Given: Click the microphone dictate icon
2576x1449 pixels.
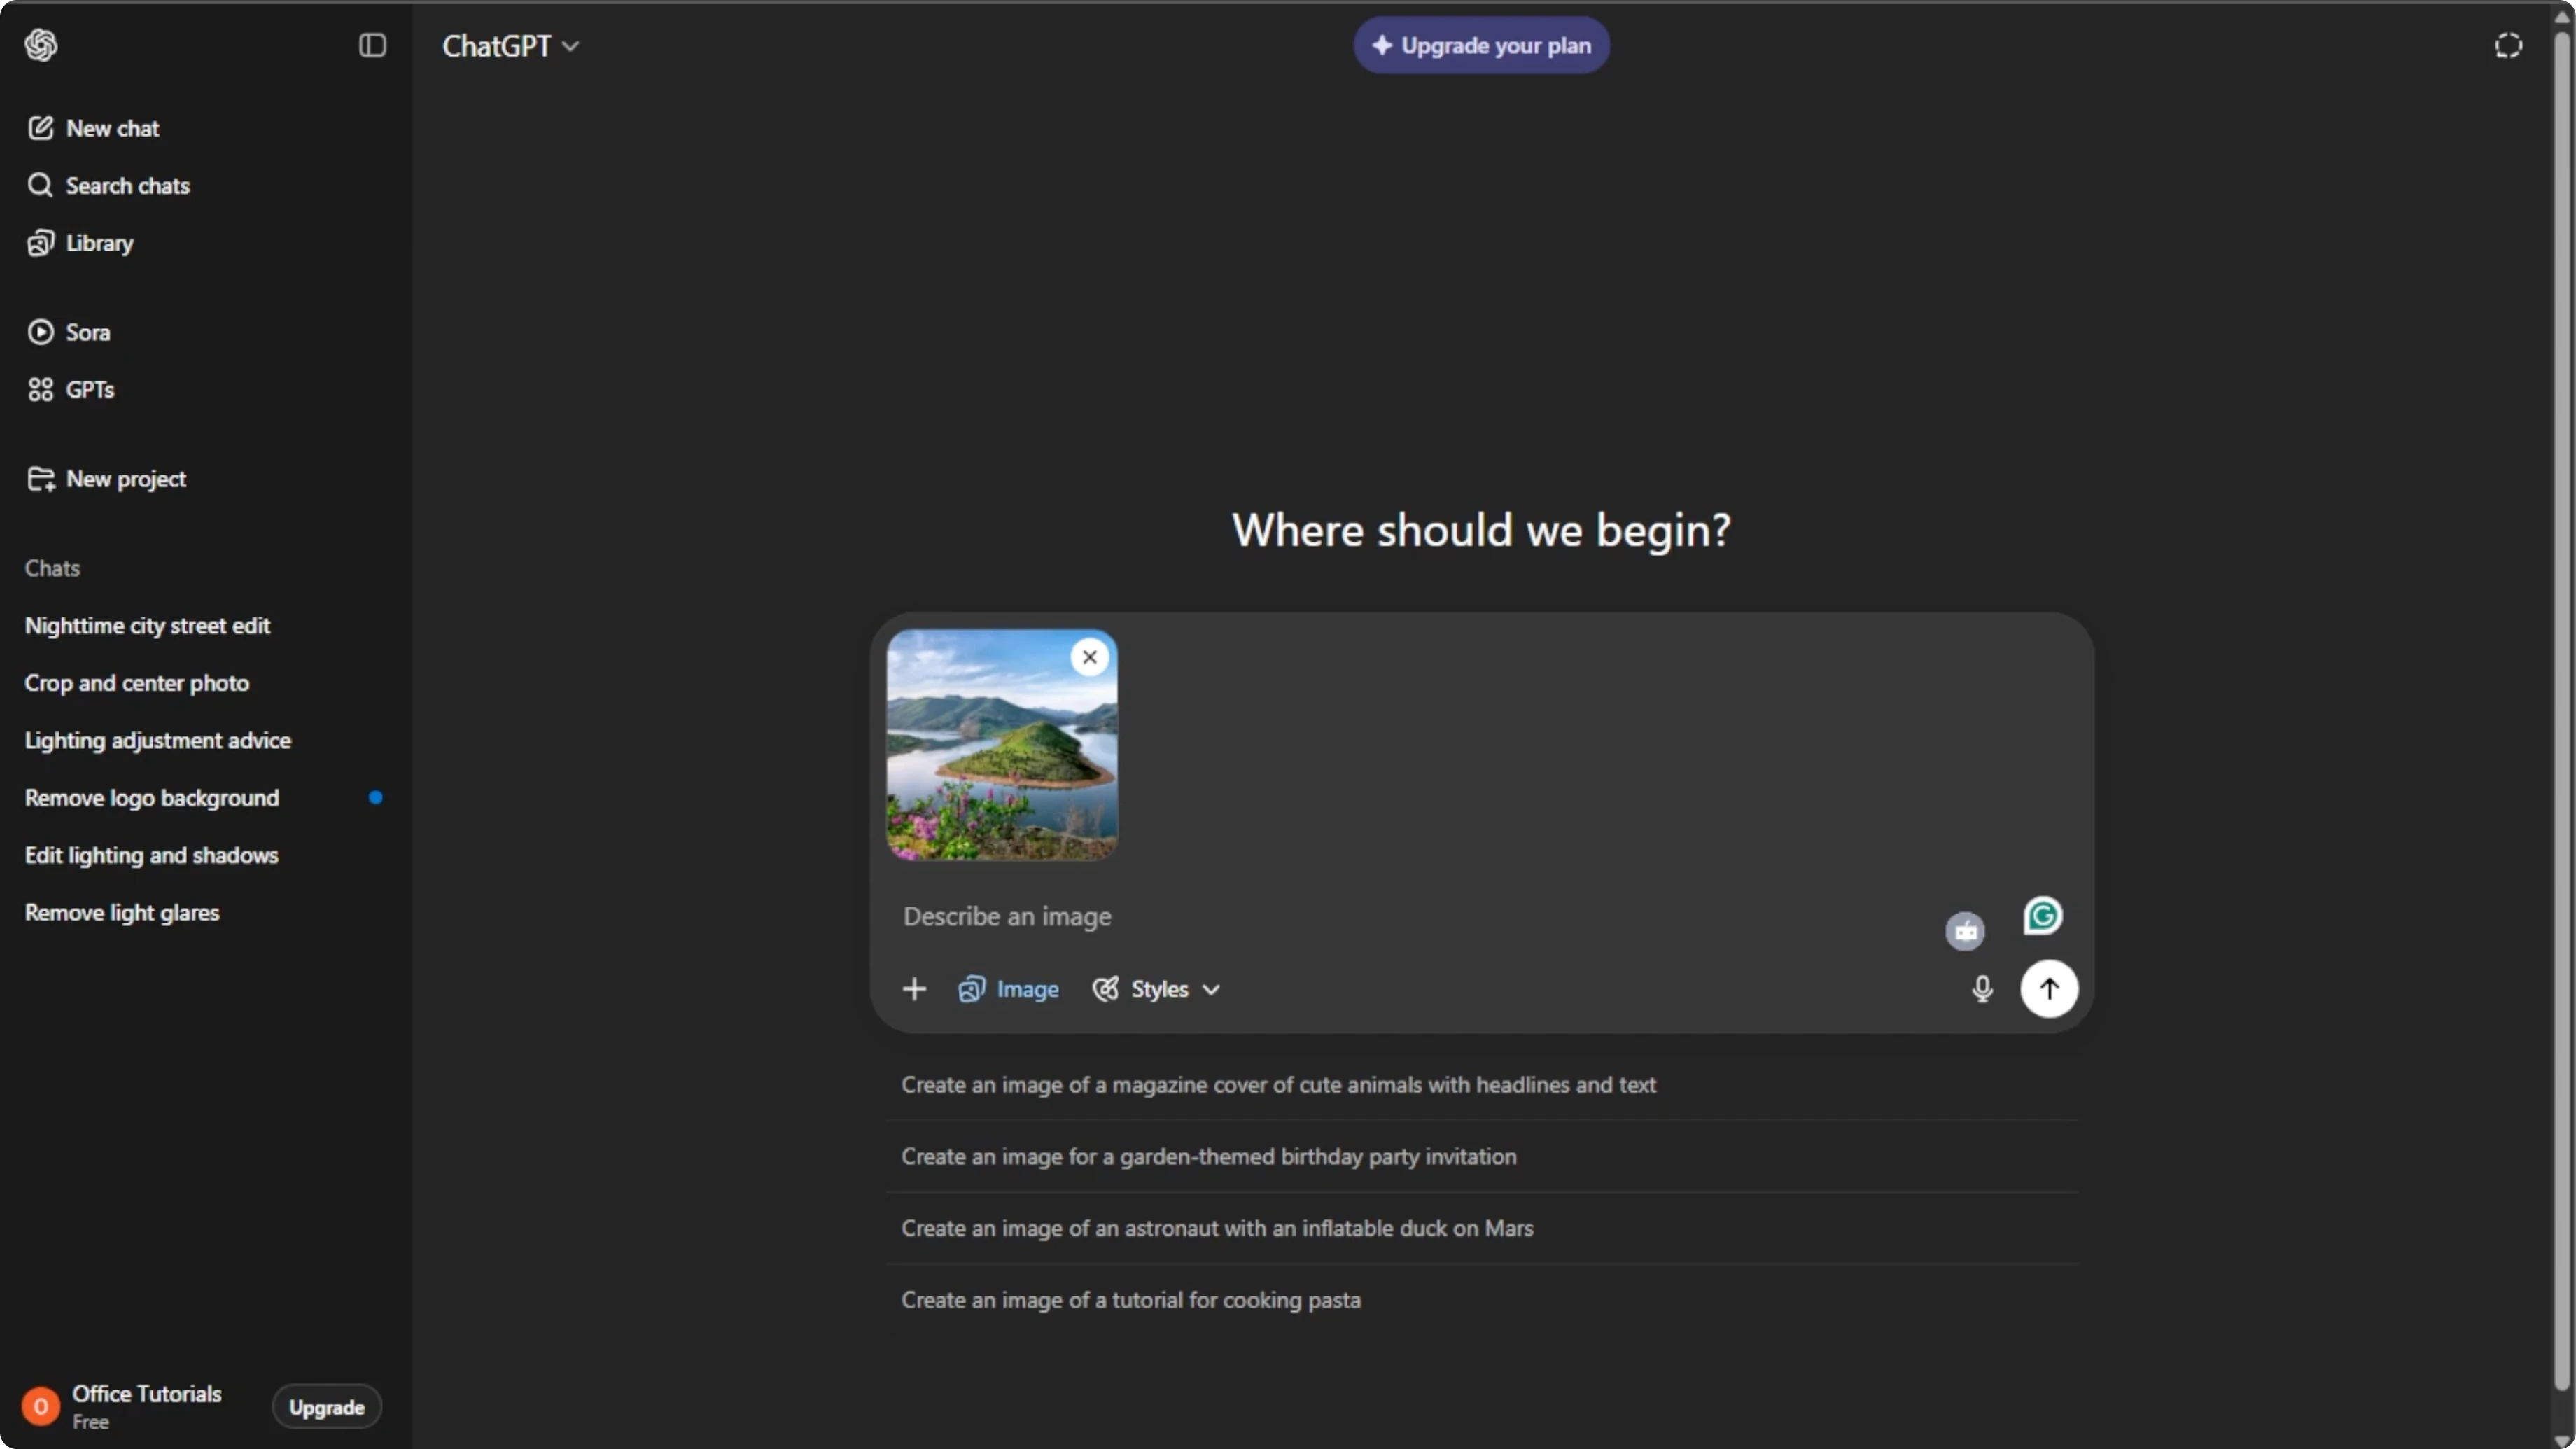Looking at the screenshot, I should click(x=1981, y=989).
